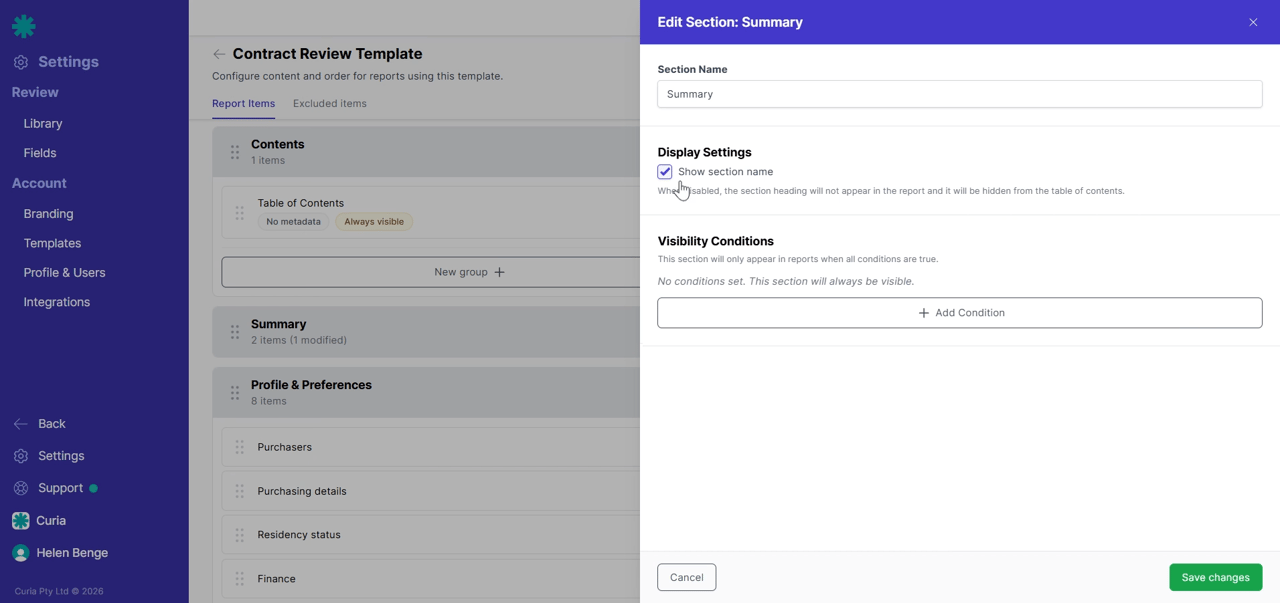Image resolution: width=1280 pixels, height=603 pixels.
Task: Click the New group button
Action: coord(430,272)
